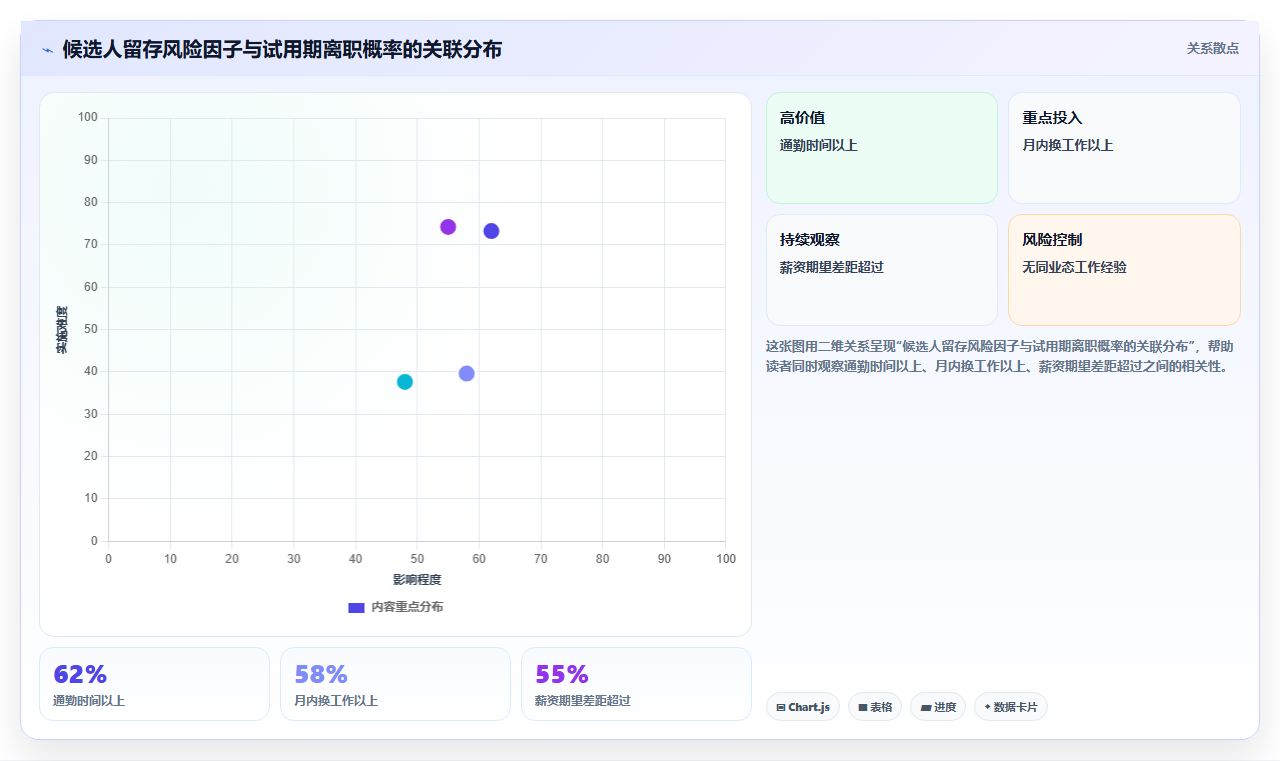Image resolution: width=1280 pixels, height=761 pixels.
Task: Open the 风险控制 quadrant card
Action: [1124, 270]
